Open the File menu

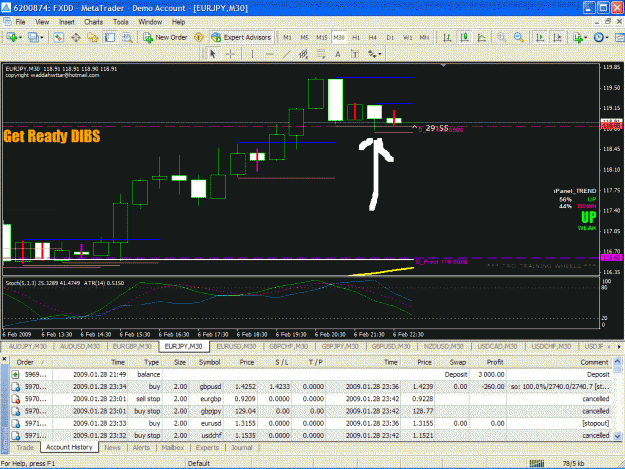pyautogui.click(x=20, y=22)
